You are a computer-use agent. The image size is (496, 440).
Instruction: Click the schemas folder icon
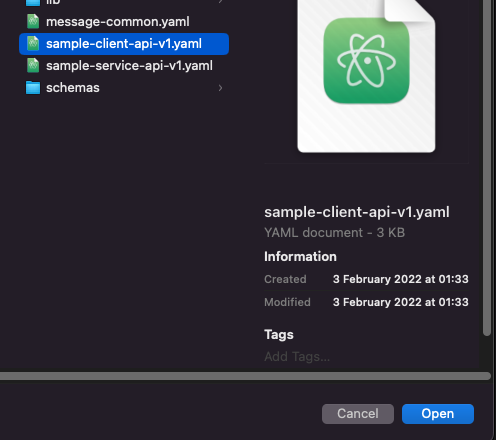click(x=33, y=88)
